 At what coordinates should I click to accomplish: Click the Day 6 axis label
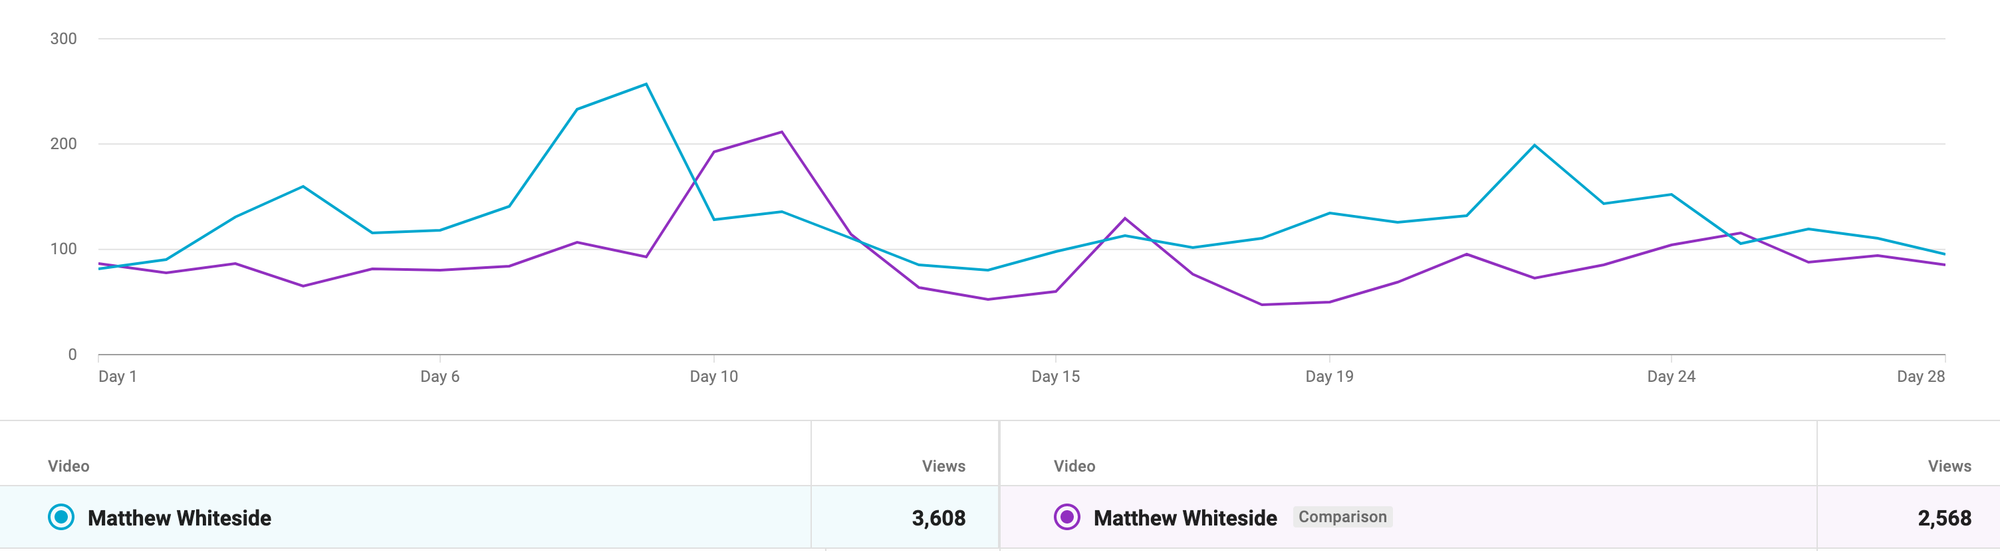point(440,376)
